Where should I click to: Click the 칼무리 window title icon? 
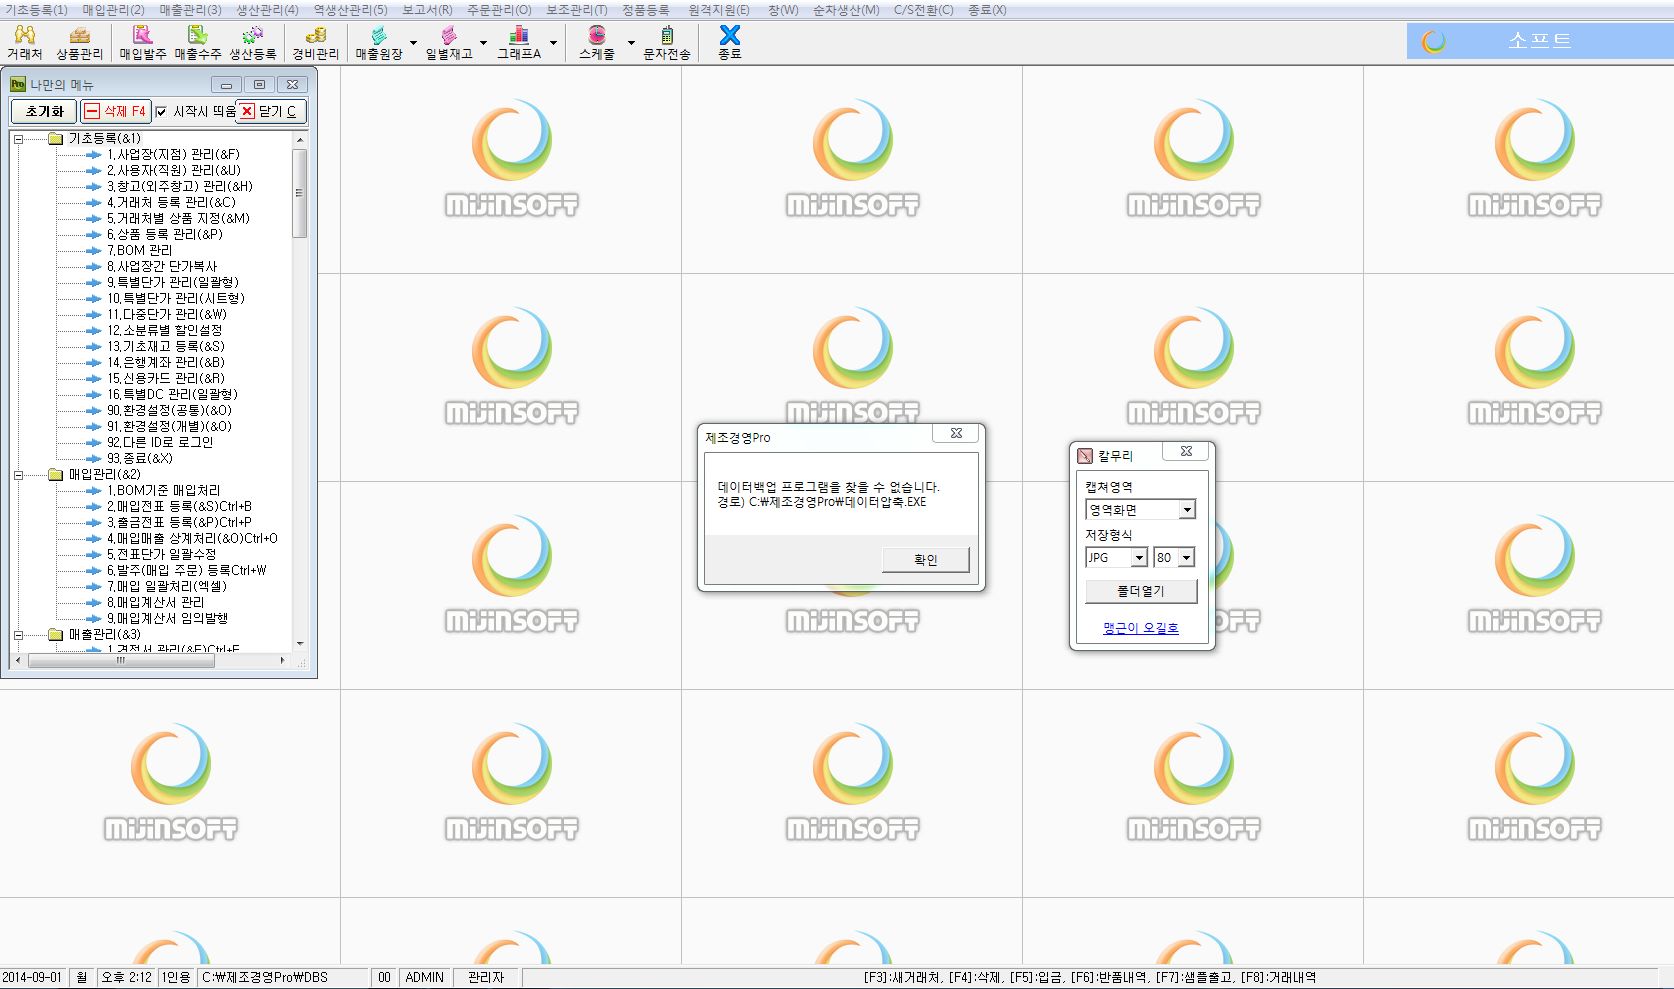[1085, 456]
